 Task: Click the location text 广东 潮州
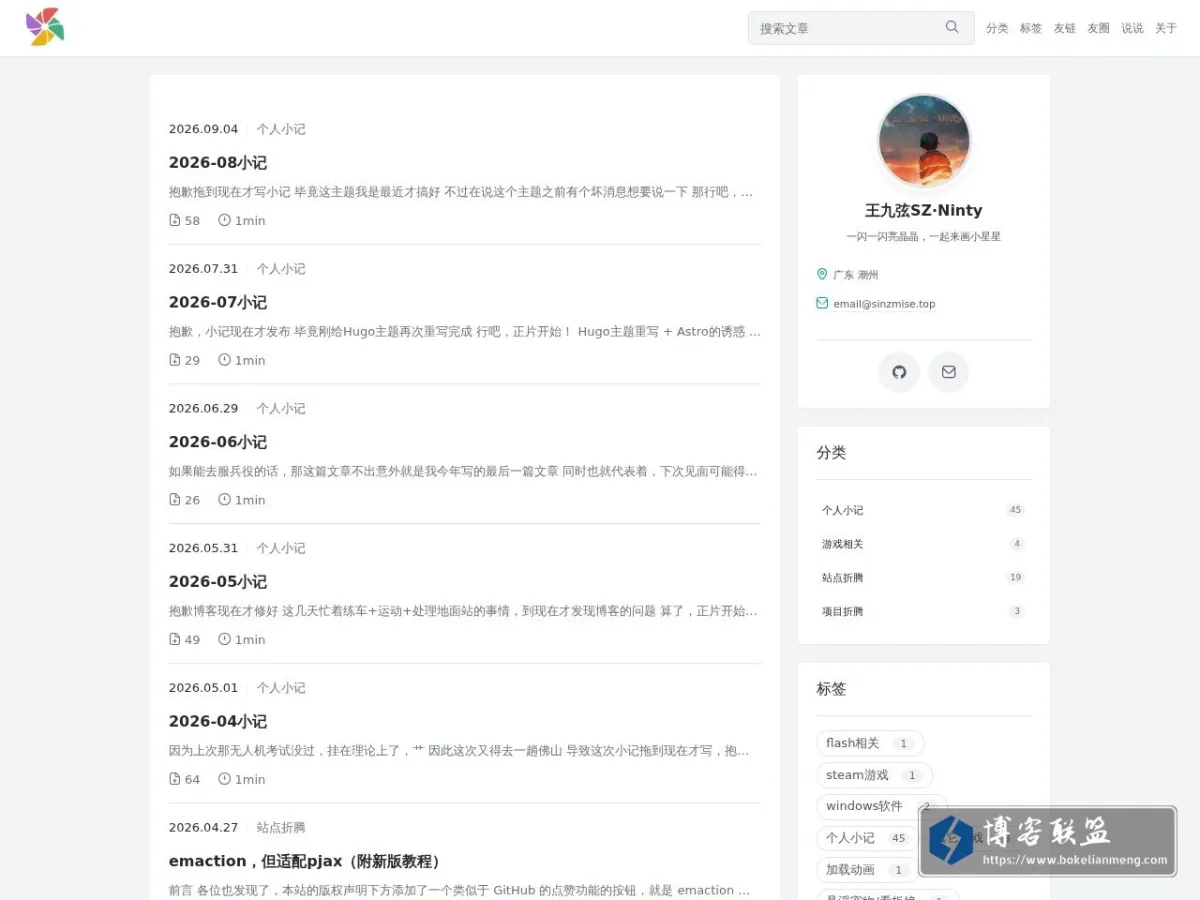[855, 275]
